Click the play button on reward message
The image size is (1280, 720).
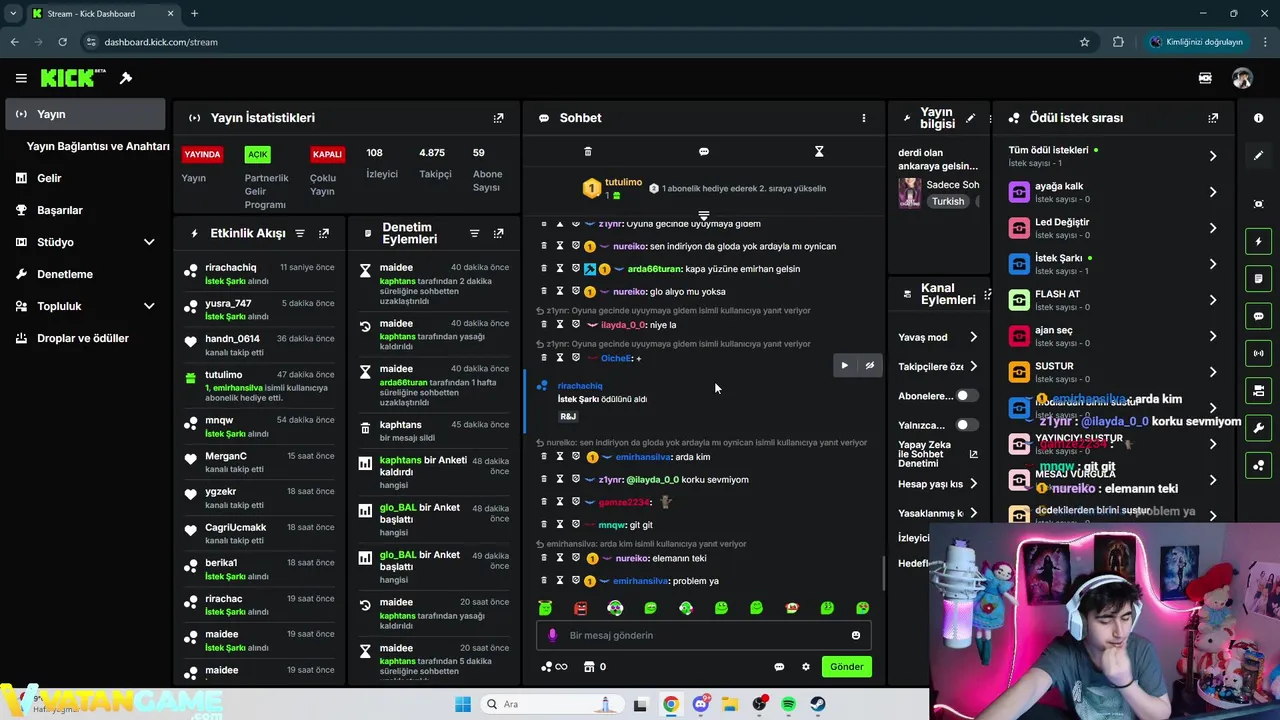(845, 366)
